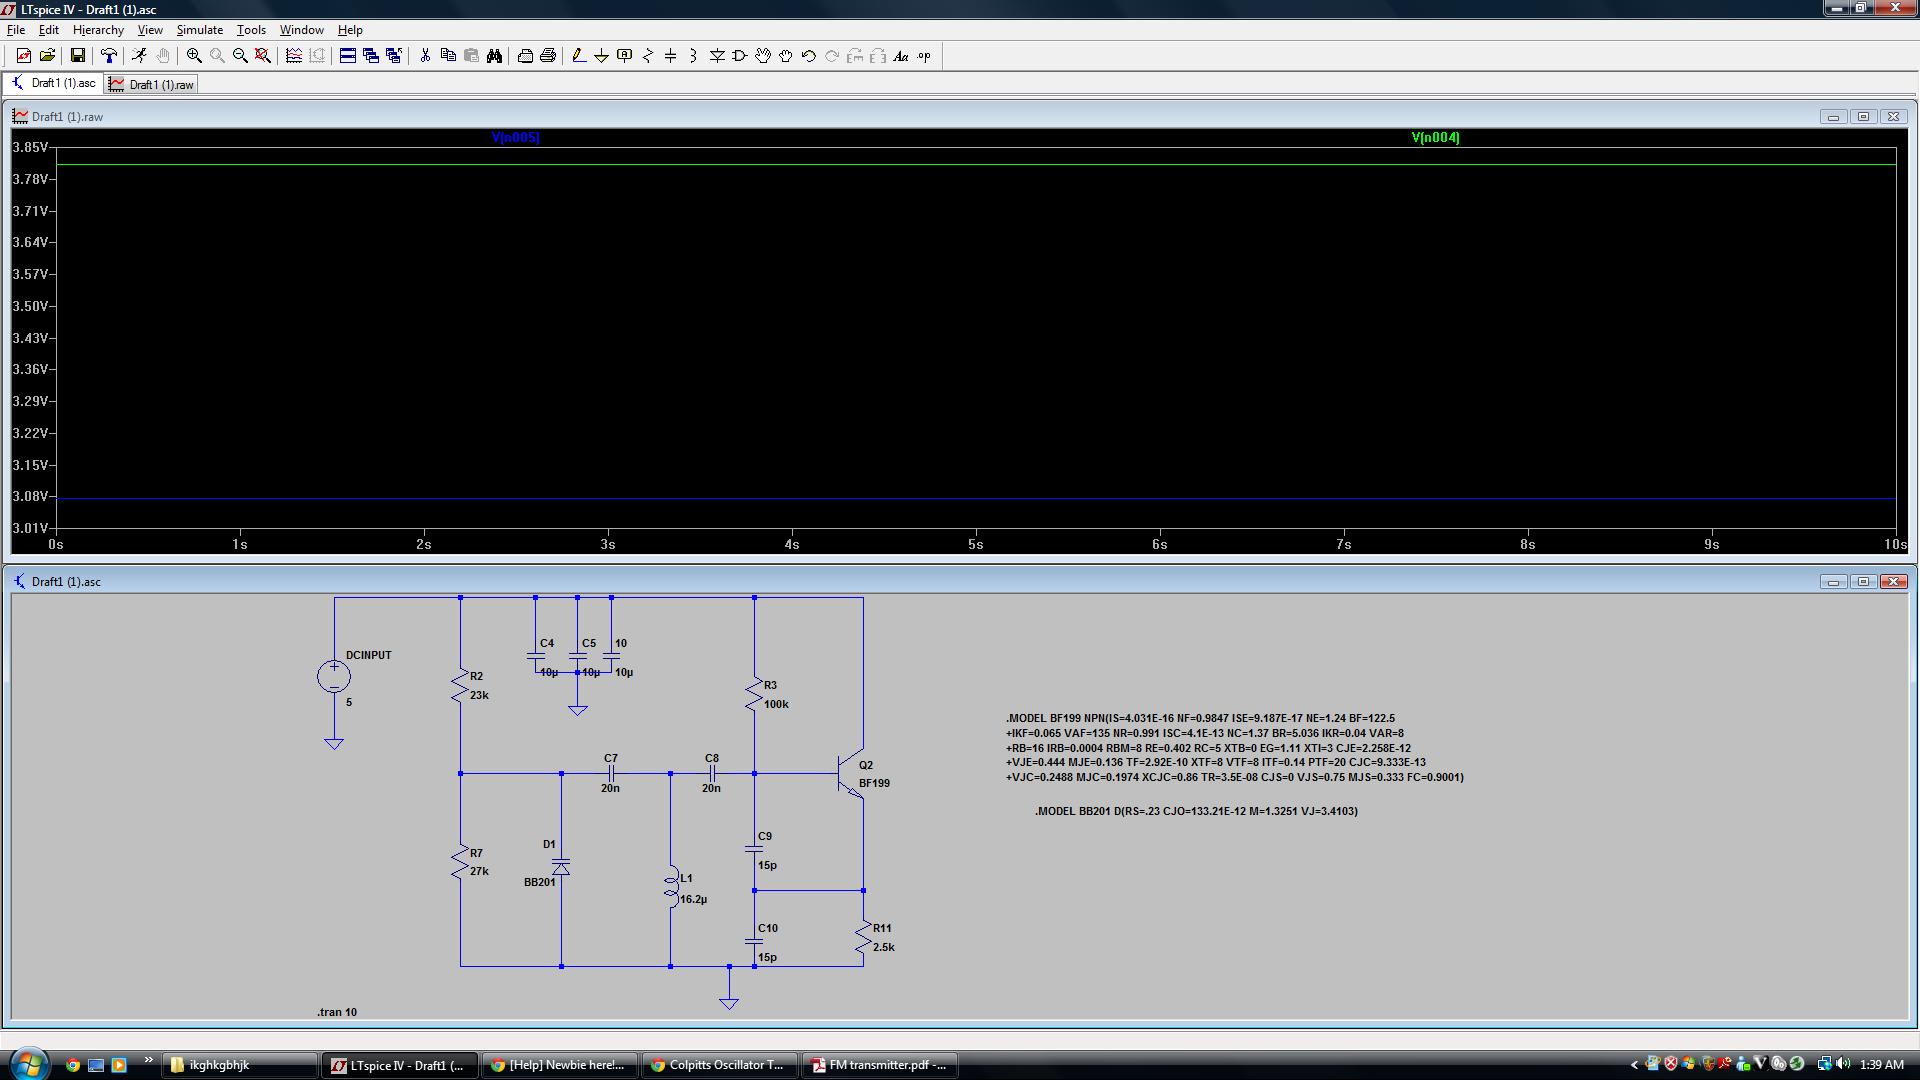Select the Draw Wire pencil tool
This screenshot has width=1920, height=1080.
point(578,56)
